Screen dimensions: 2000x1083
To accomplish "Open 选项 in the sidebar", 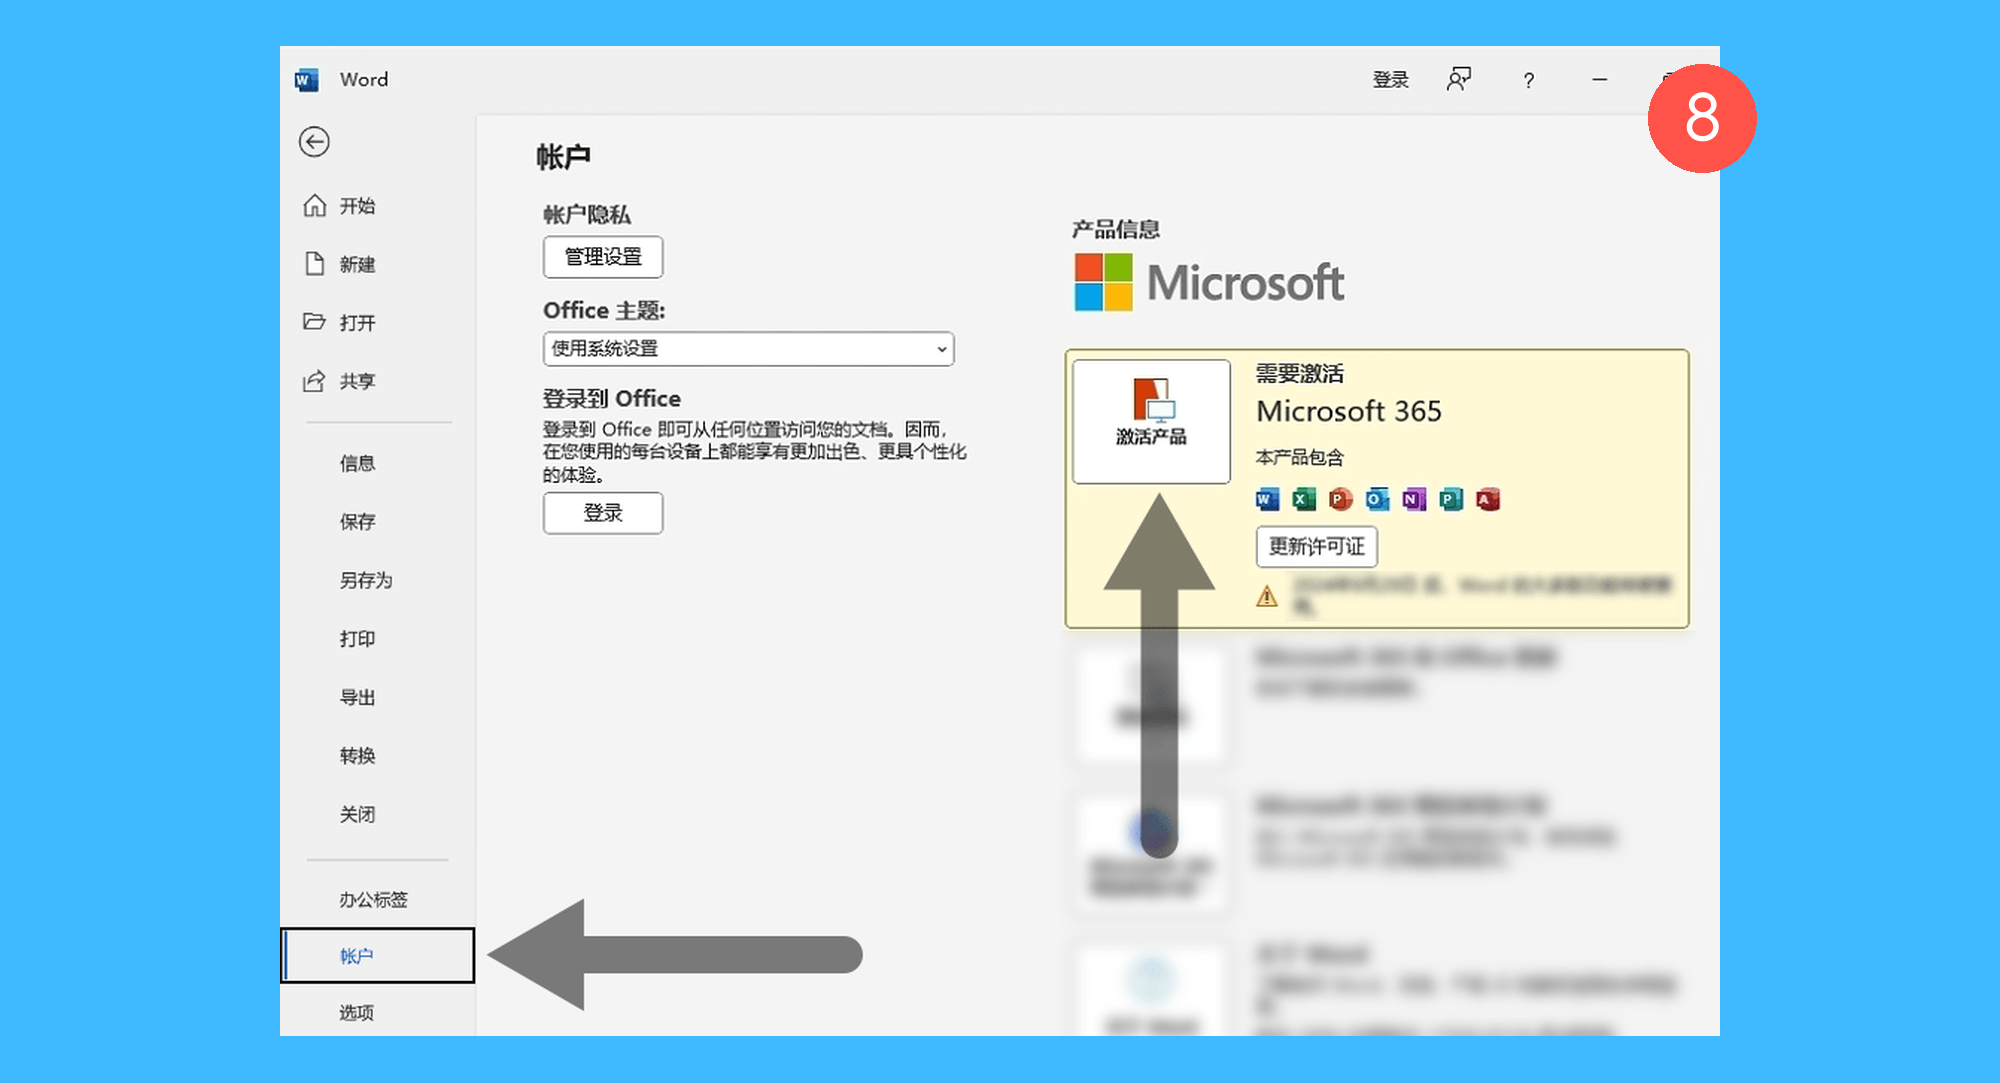I will tap(357, 1012).
